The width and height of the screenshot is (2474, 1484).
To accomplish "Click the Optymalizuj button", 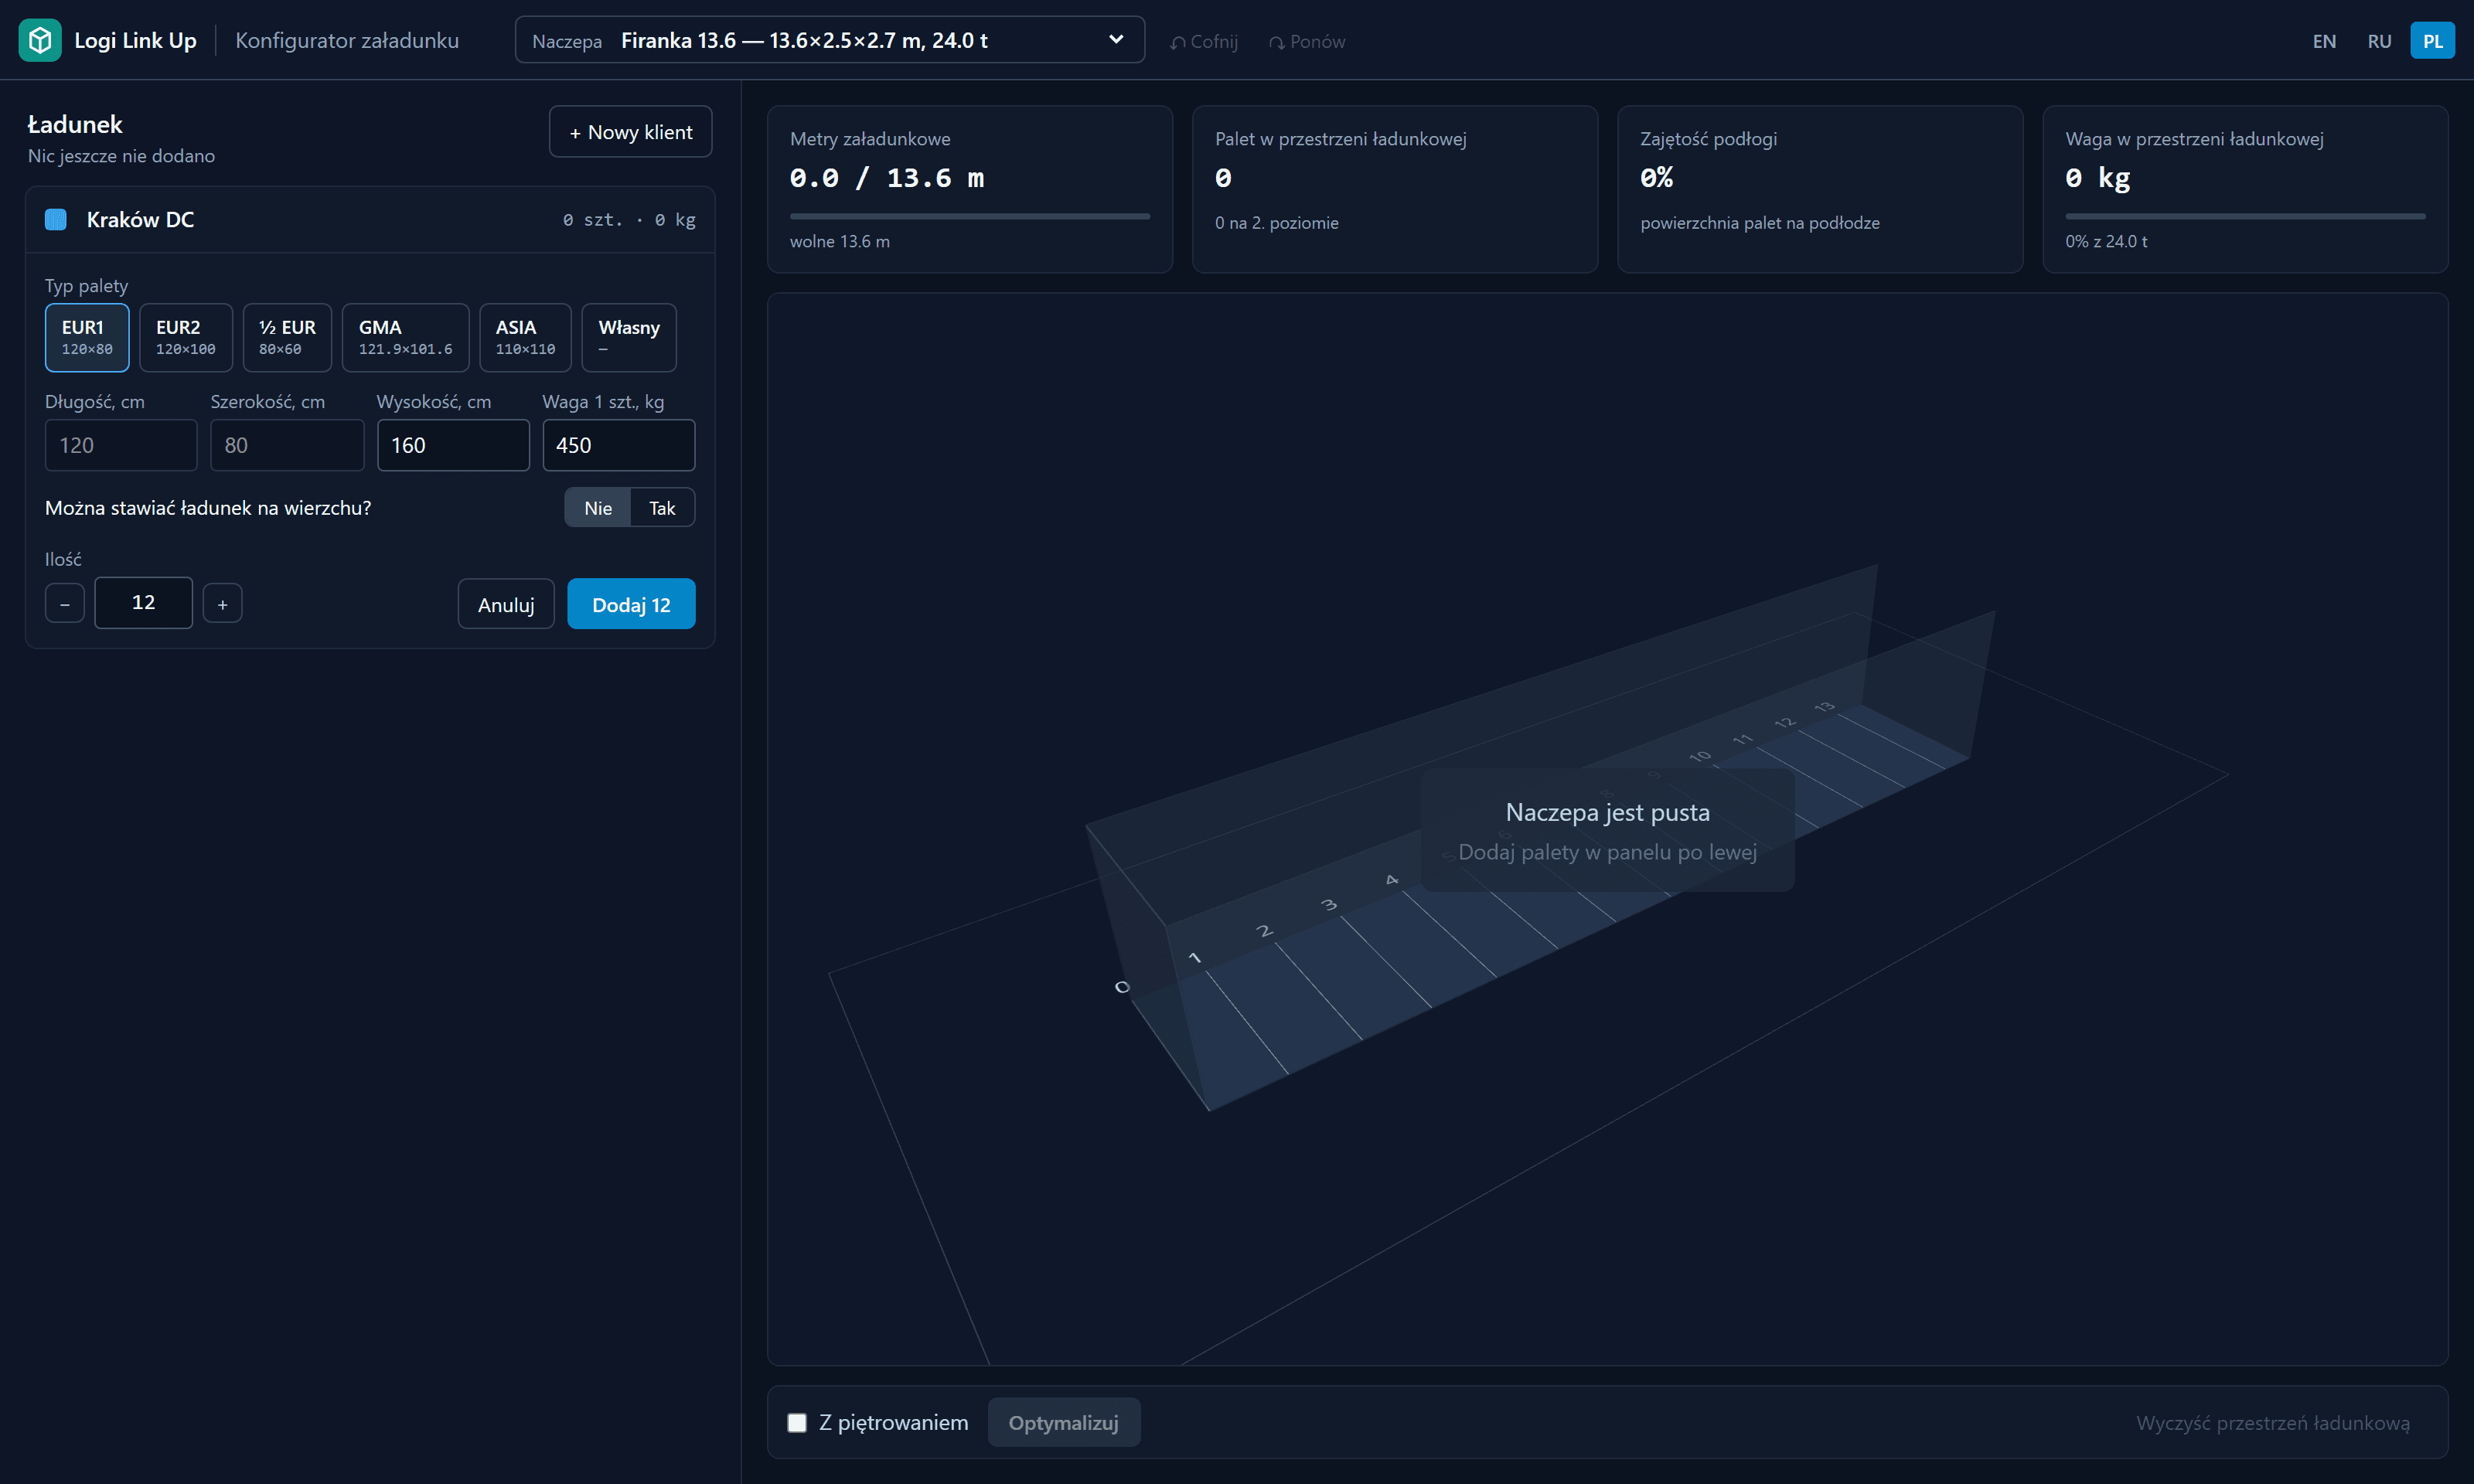I will [x=1064, y=1423].
